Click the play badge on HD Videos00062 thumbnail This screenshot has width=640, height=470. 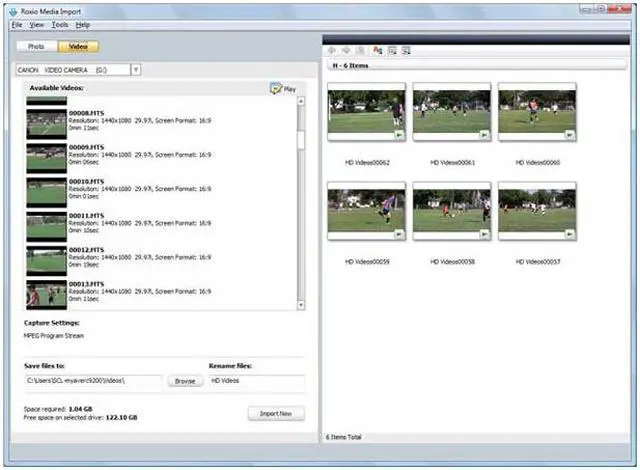click(399, 134)
